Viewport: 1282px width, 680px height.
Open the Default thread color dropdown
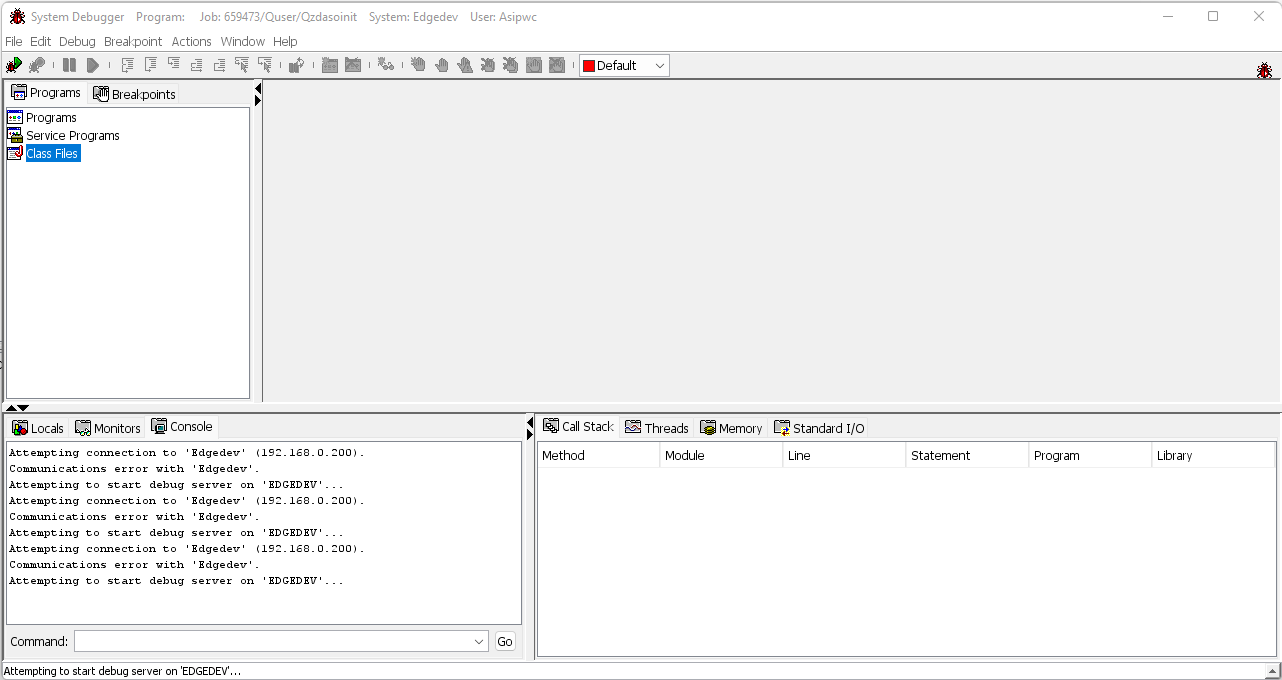point(659,66)
